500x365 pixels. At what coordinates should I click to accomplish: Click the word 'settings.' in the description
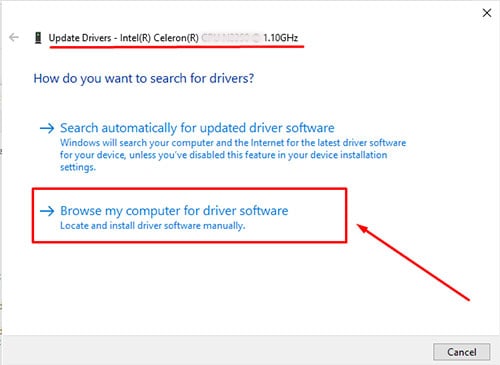(78, 167)
